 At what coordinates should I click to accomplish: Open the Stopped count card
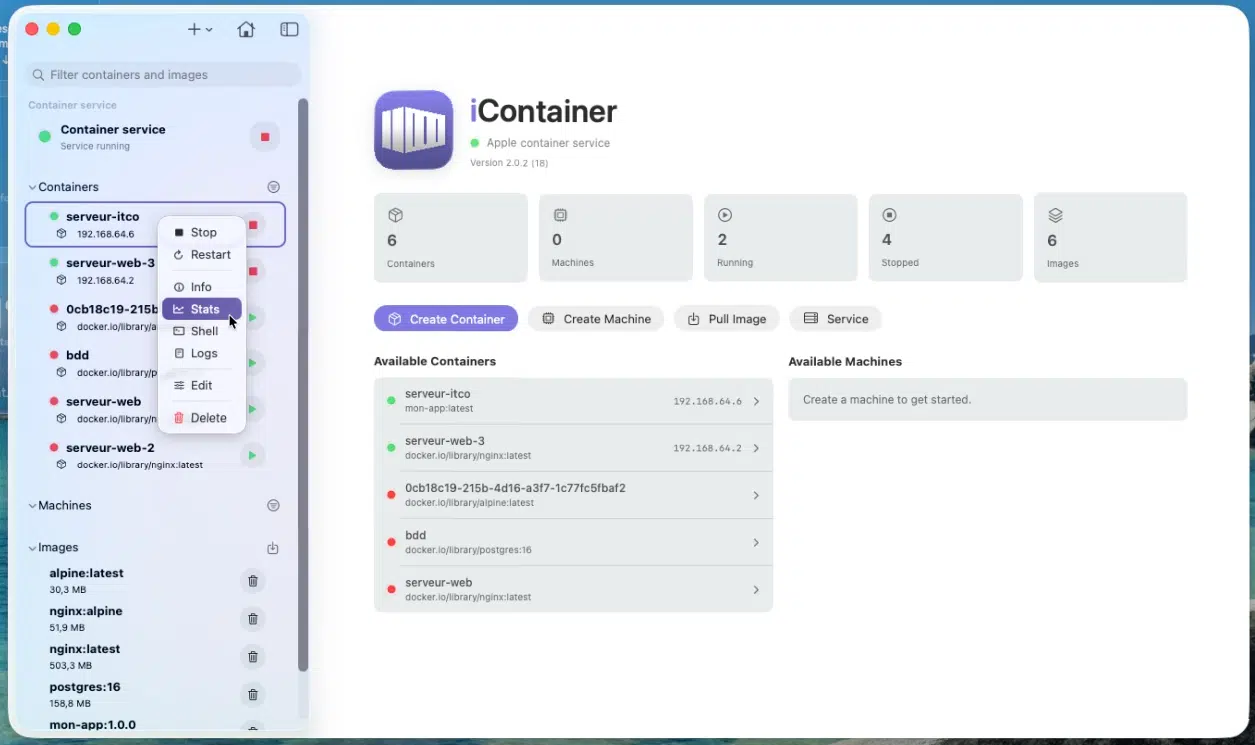point(945,238)
